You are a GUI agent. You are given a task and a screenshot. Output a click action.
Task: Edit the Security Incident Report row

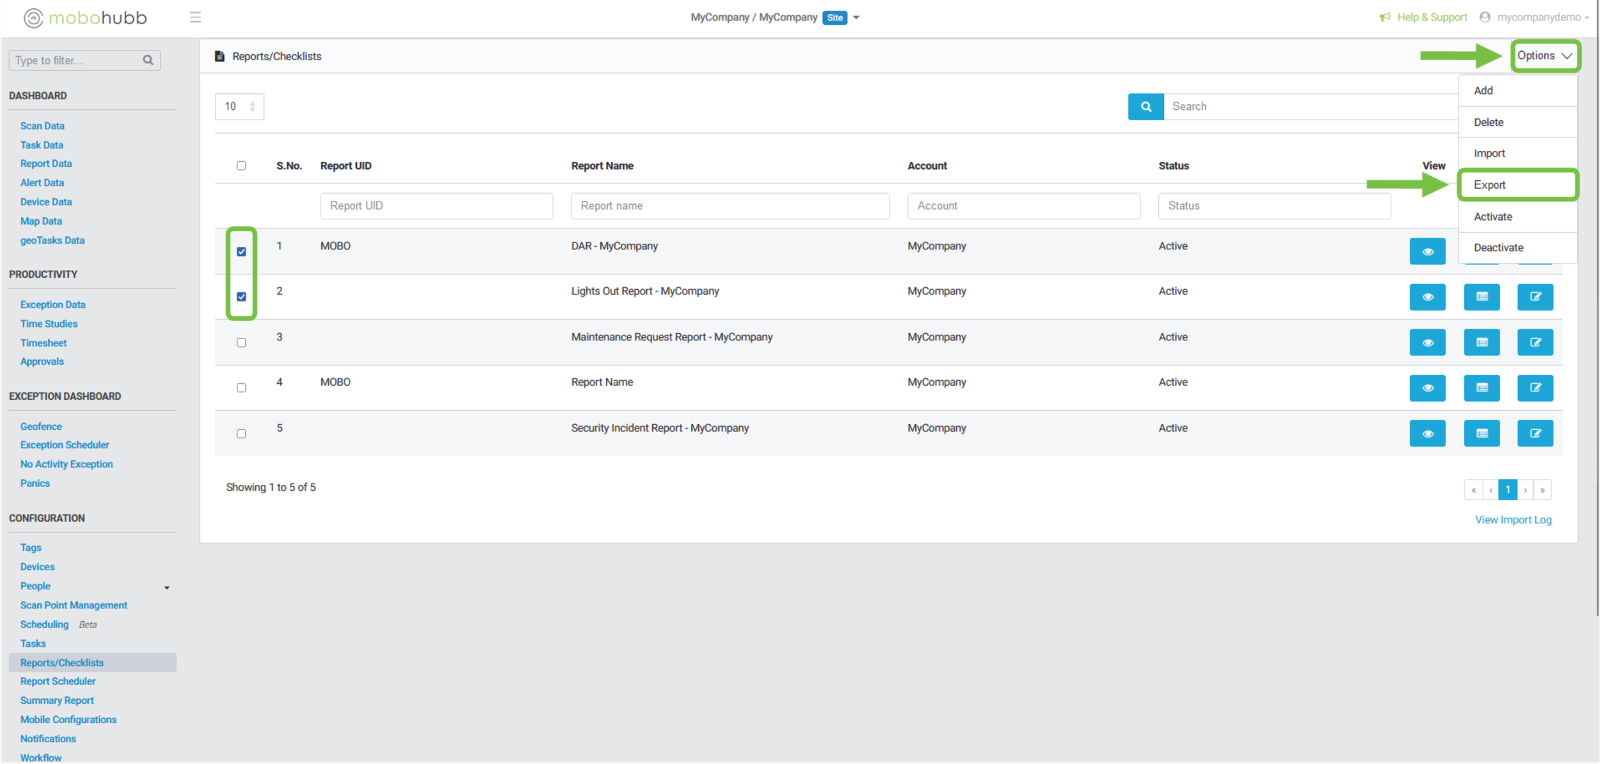pos(1535,434)
